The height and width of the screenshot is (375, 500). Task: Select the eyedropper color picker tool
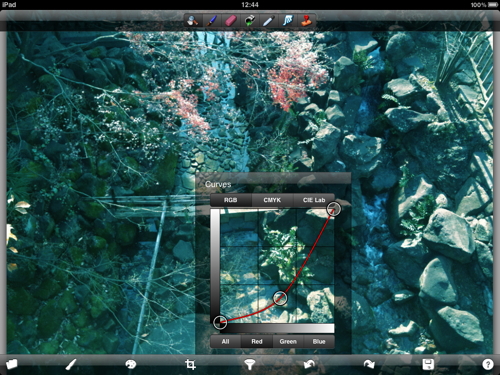point(268,21)
